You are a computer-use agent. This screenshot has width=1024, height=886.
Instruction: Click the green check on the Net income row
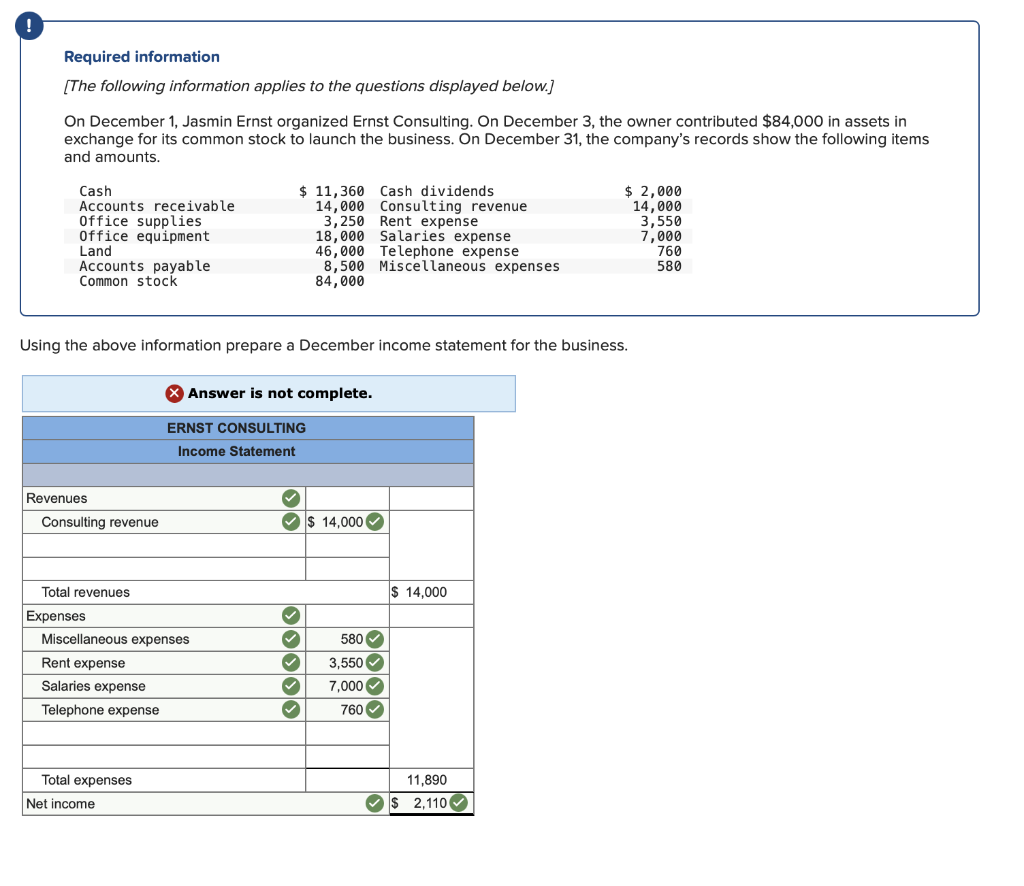click(374, 801)
